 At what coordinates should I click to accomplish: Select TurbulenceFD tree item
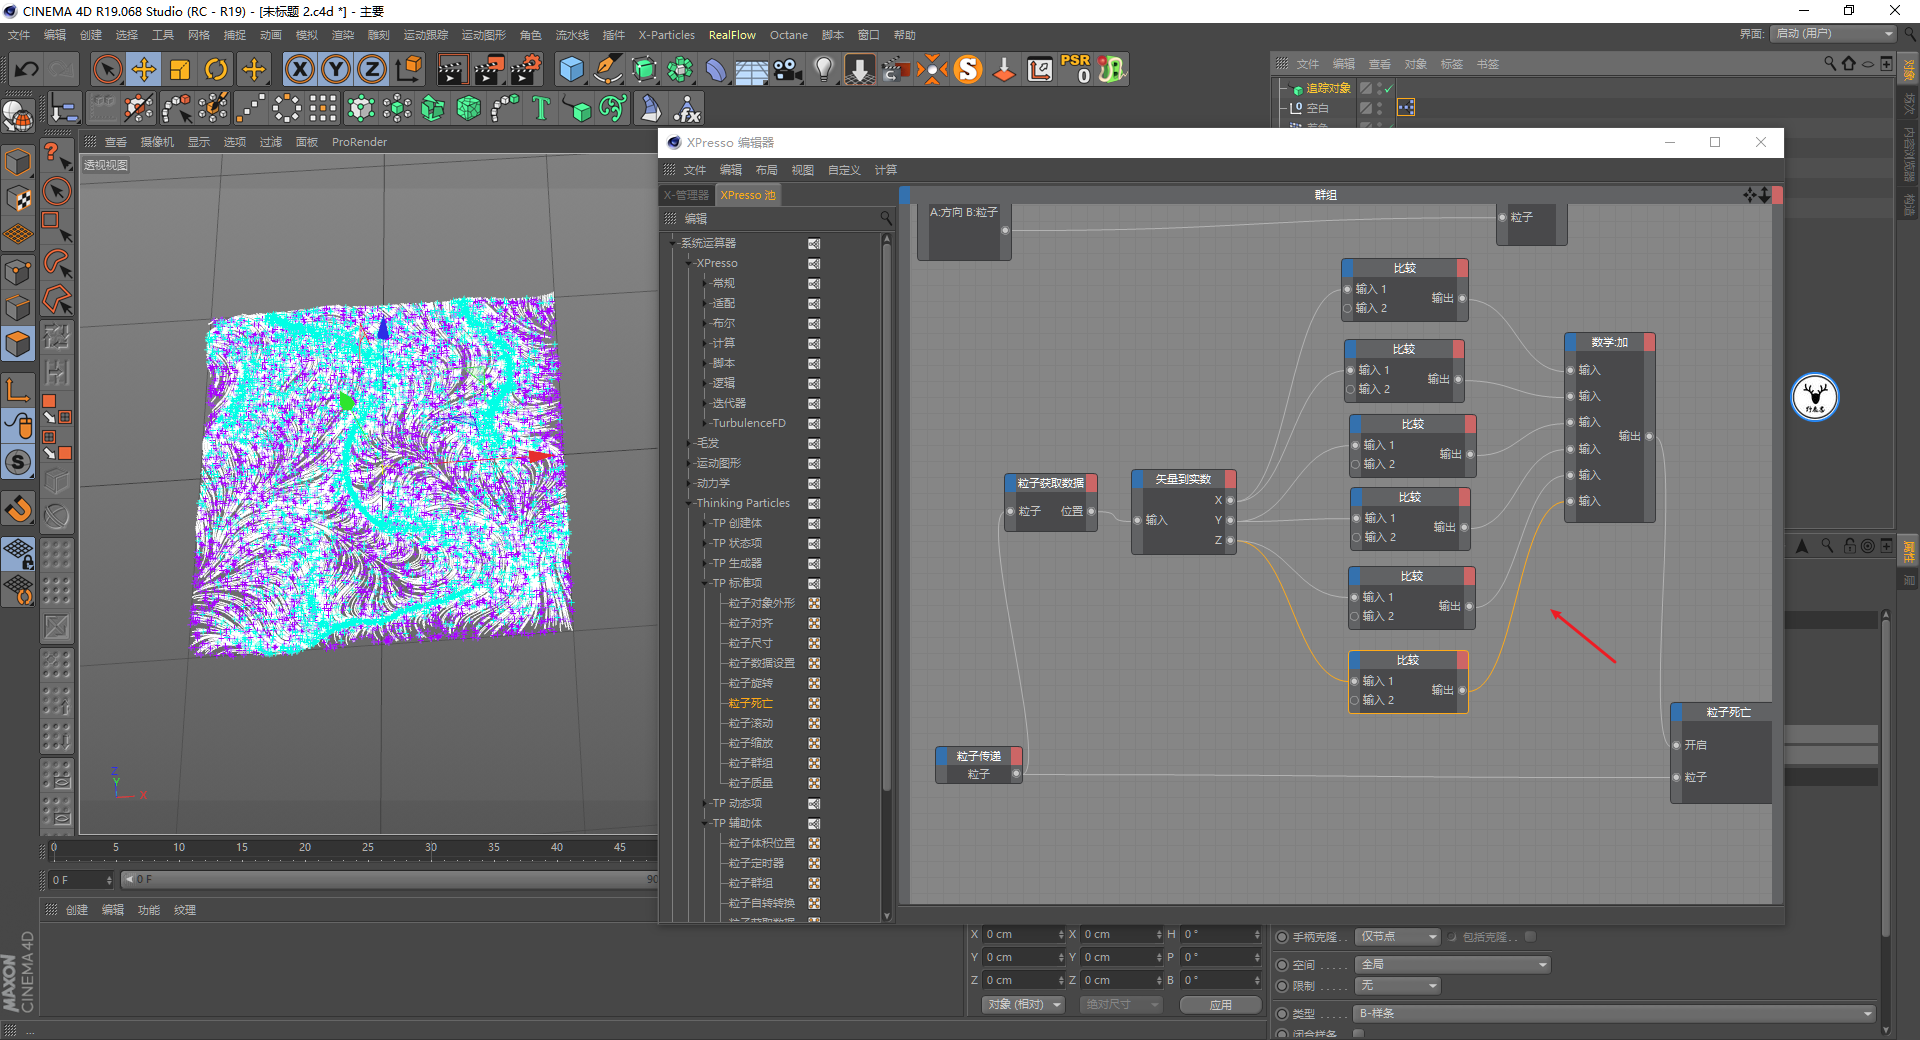pyautogui.click(x=749, y=423)
